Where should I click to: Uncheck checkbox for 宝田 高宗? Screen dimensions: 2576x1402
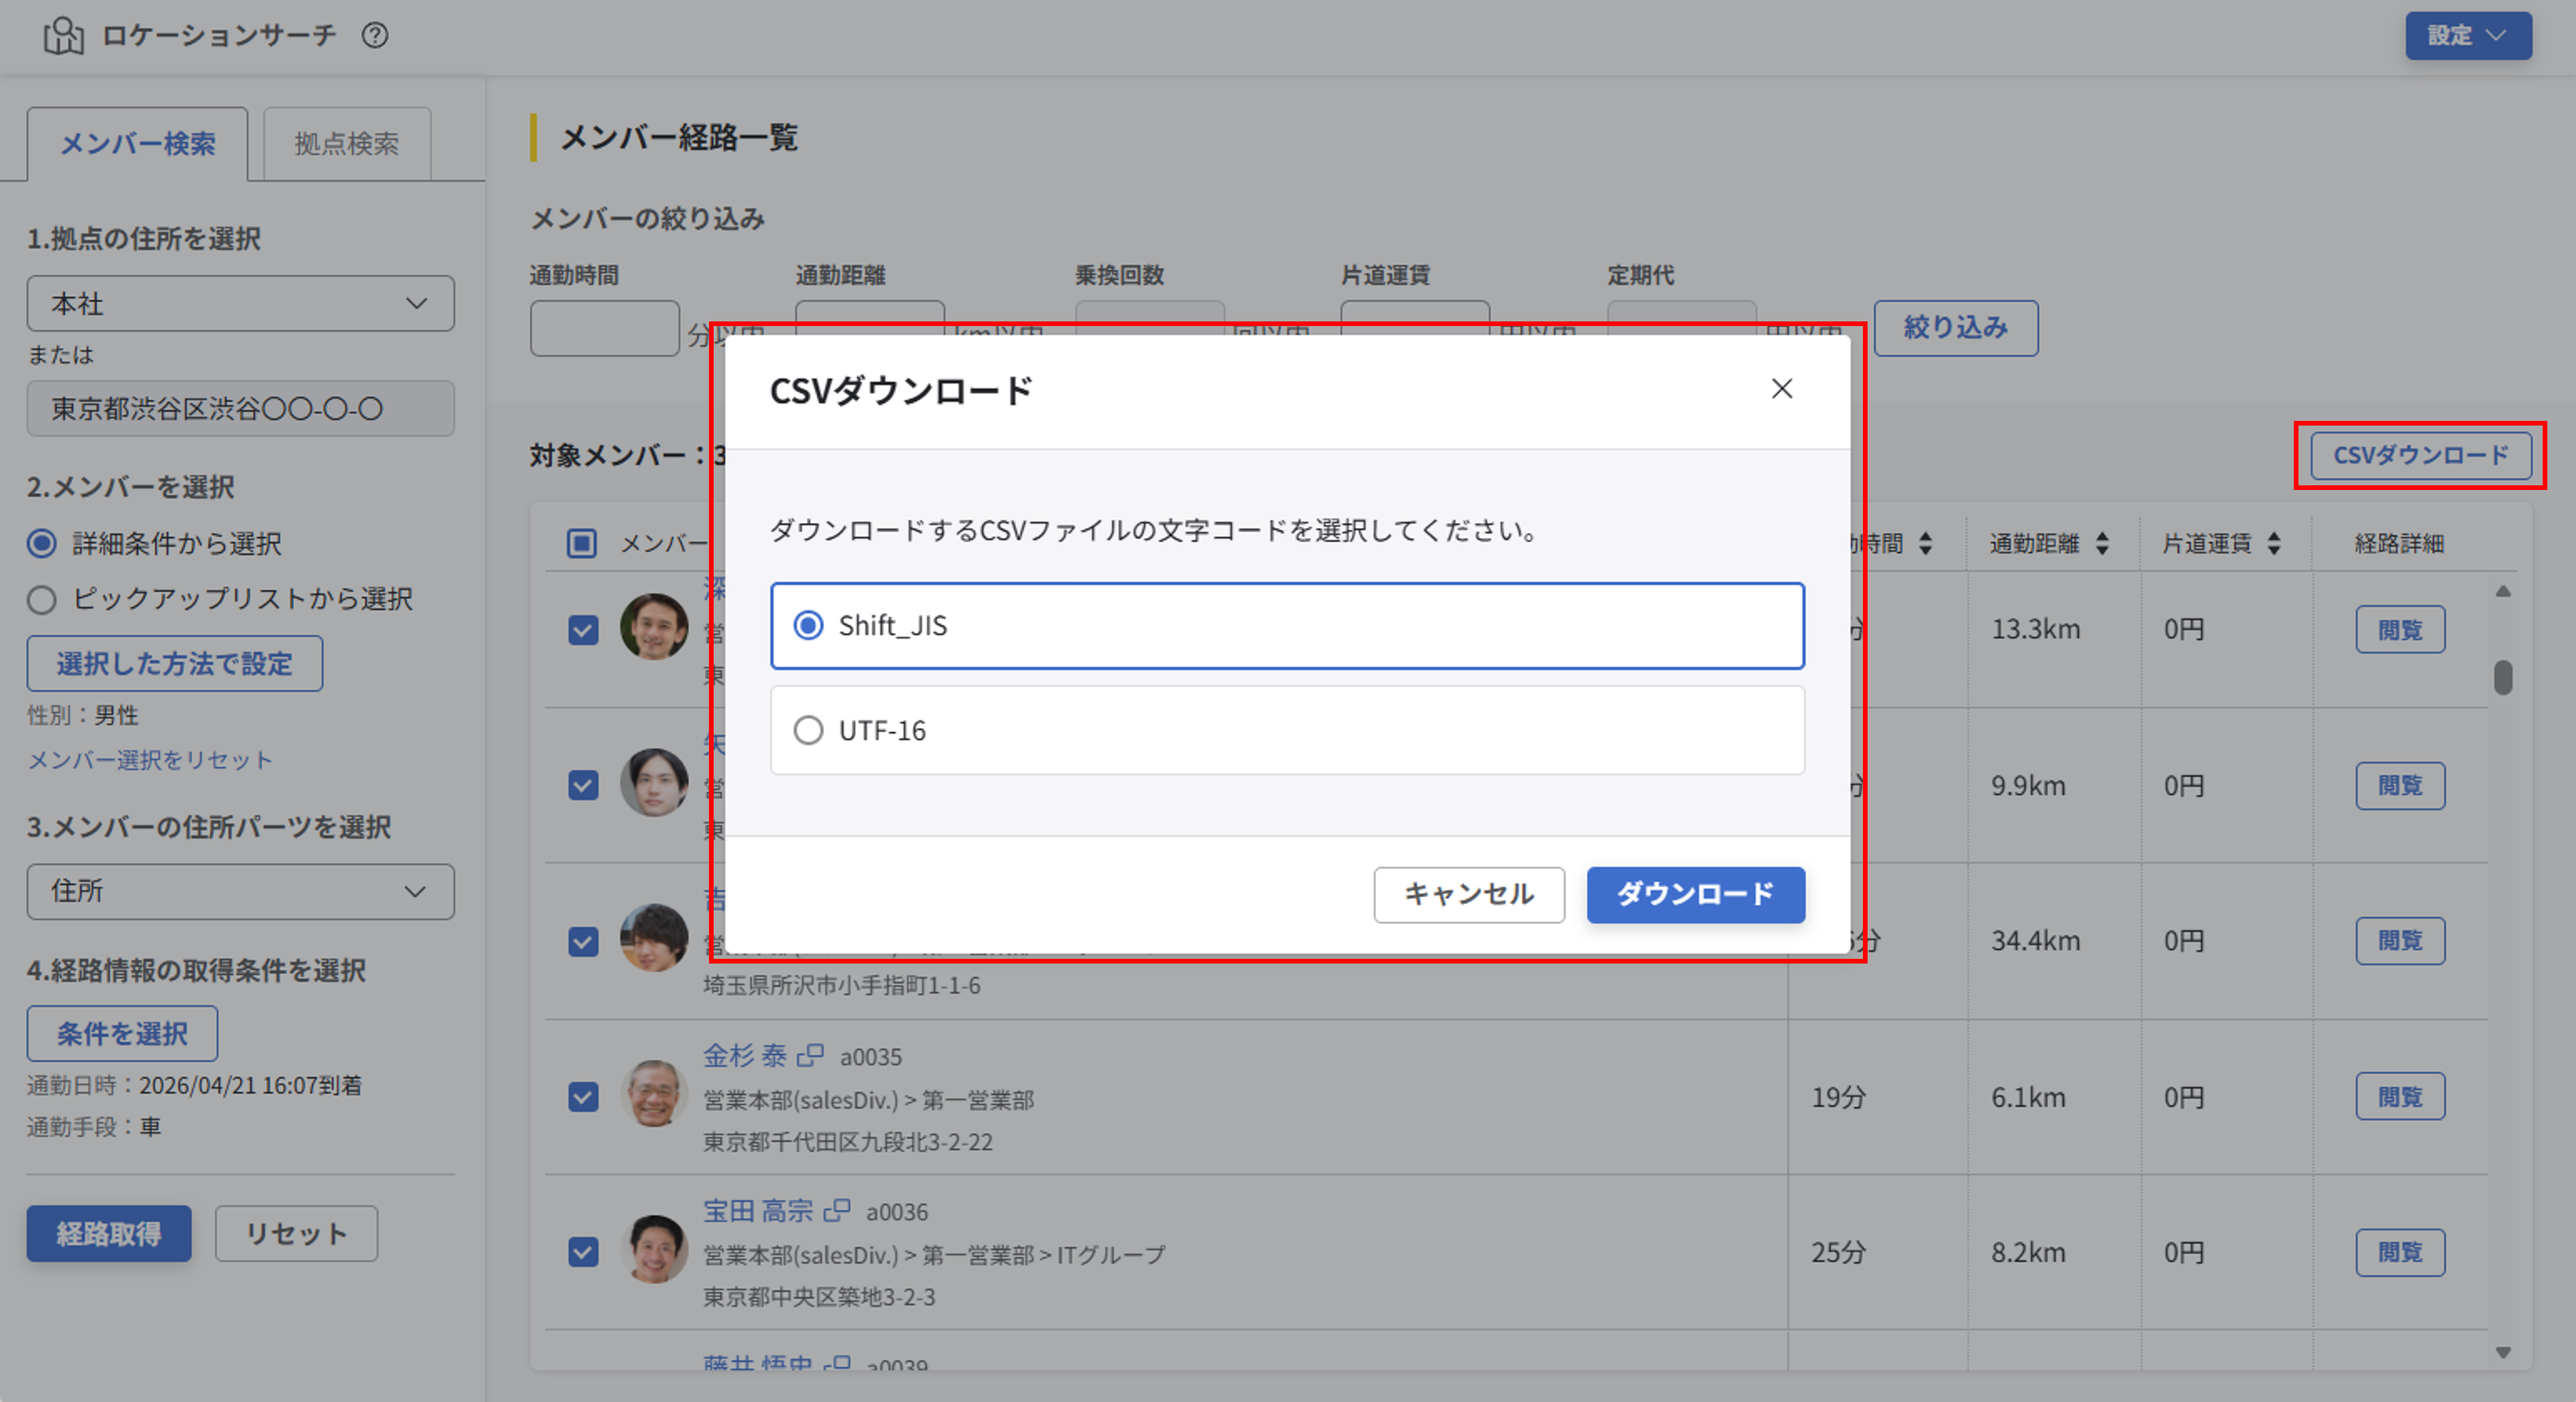click(583, 1252)
